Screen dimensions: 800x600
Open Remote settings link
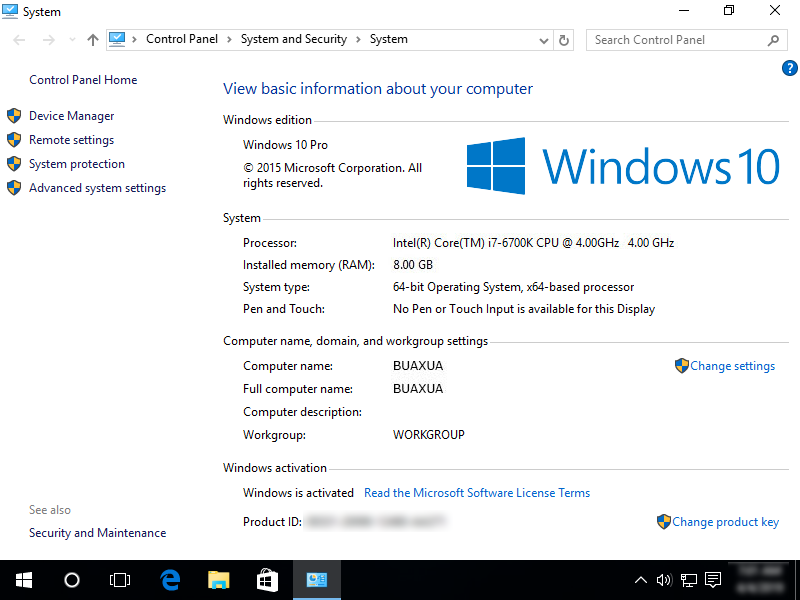(71, 140)
